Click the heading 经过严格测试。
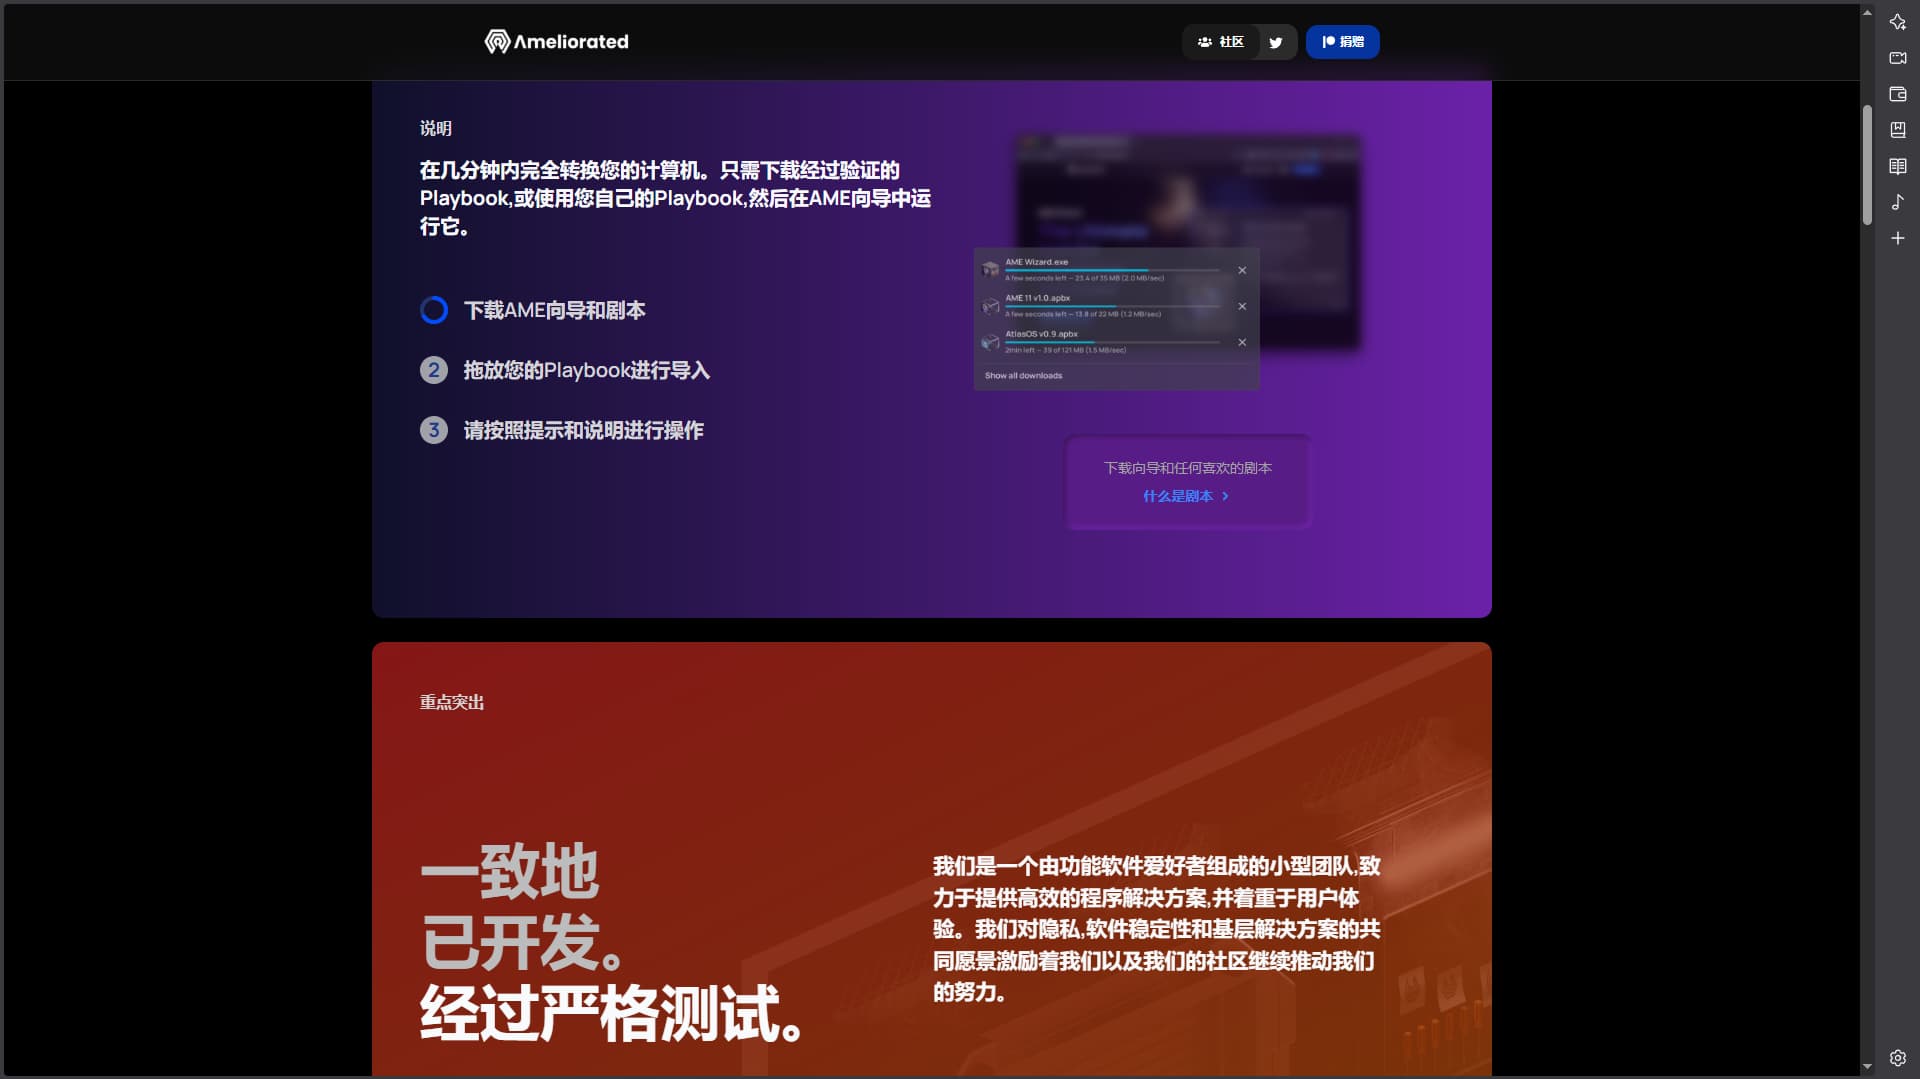Viewport: 1920px width, 1079px height. tap(612, 1014)
